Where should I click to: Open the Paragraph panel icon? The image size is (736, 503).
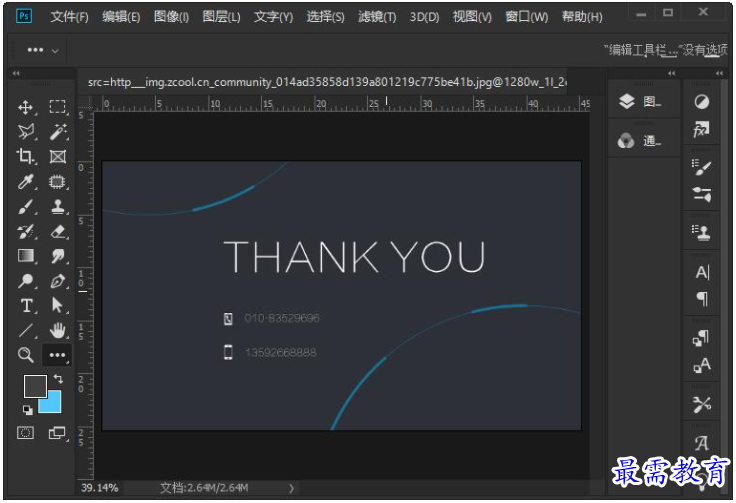702,298
